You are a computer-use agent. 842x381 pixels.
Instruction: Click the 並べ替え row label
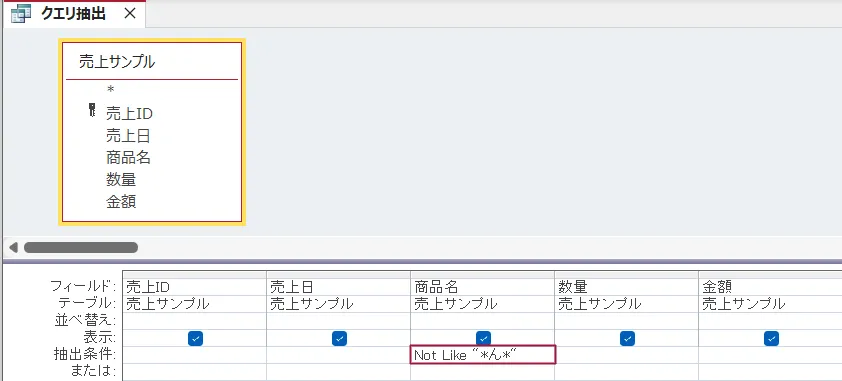[85, 321]
